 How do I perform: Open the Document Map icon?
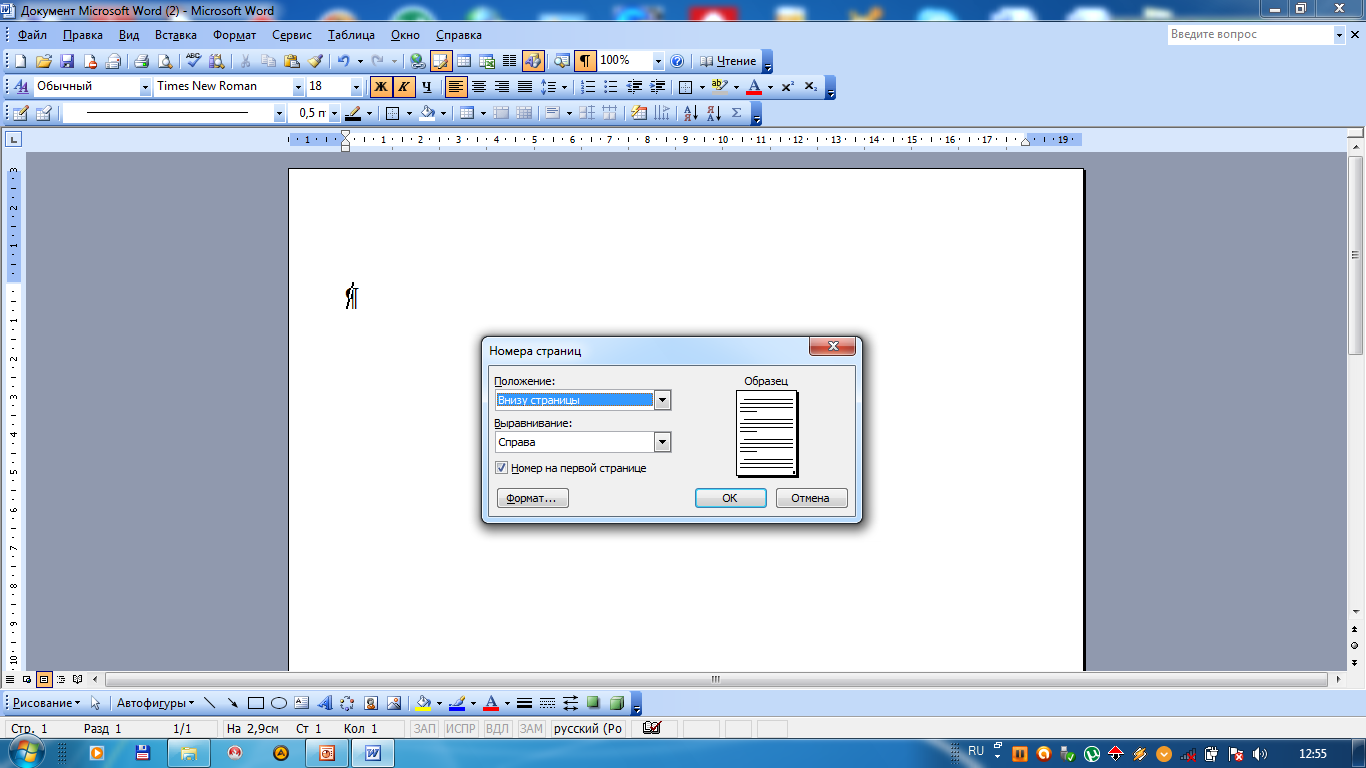(562, 61)
